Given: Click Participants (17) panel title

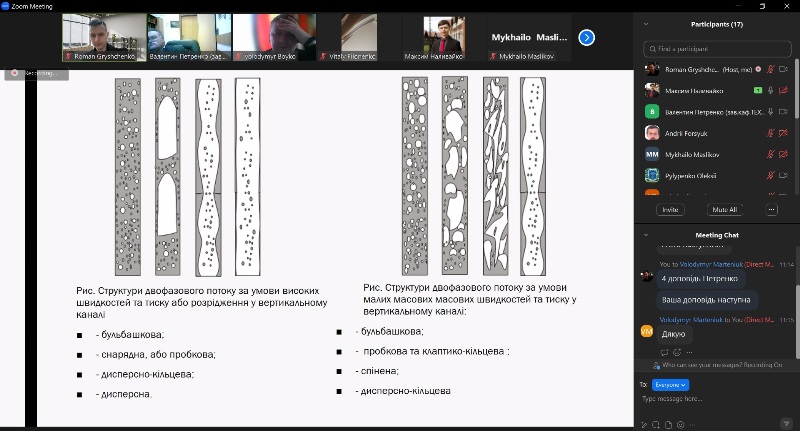Looking at the screenshot, I should [717, 24].
